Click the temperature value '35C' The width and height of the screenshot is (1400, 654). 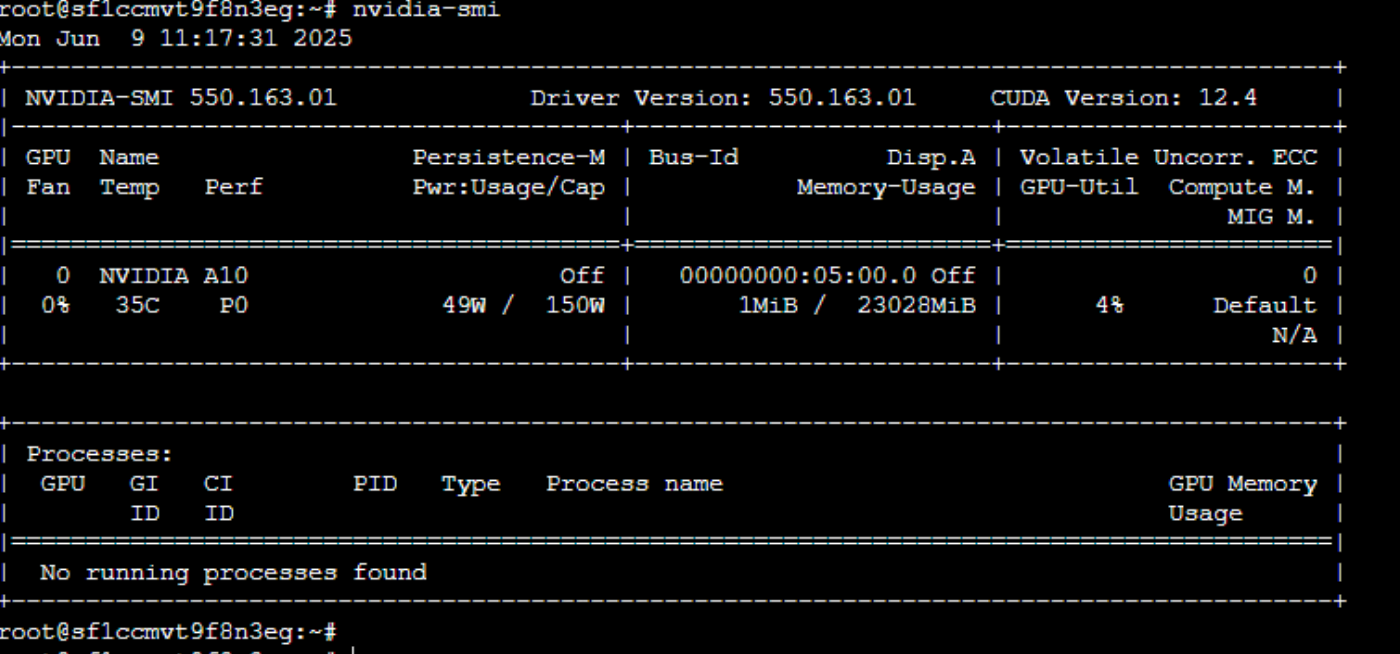(x=137, y=306)
